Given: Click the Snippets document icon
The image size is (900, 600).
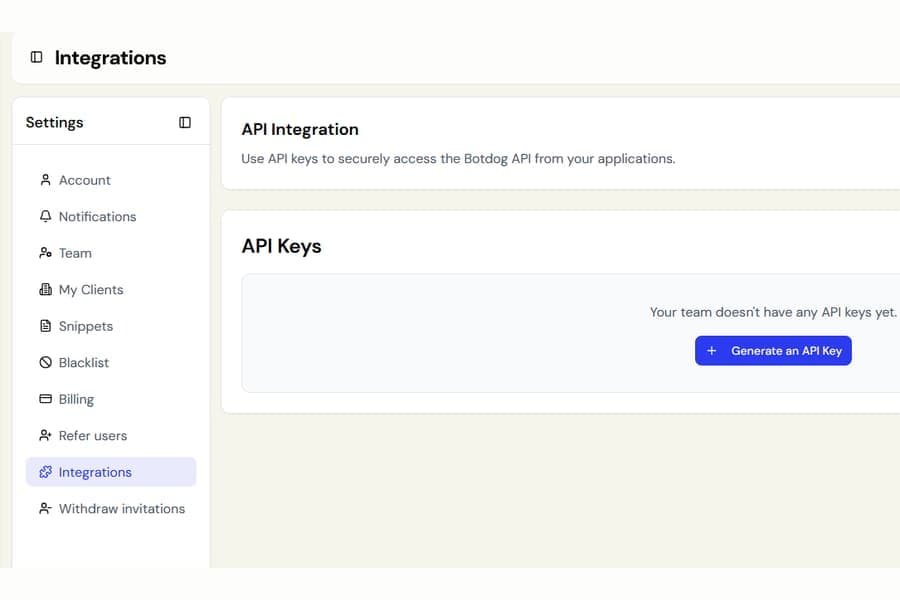Looking at the screenshot, I should (x=45, y=326).
